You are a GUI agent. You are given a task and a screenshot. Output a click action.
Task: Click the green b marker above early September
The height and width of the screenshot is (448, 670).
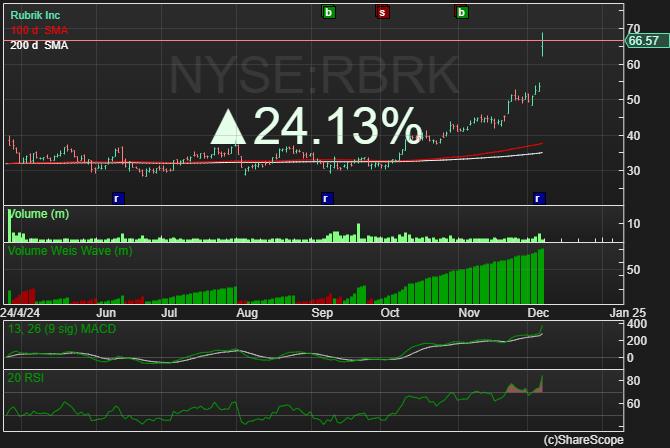pos(328,12)
